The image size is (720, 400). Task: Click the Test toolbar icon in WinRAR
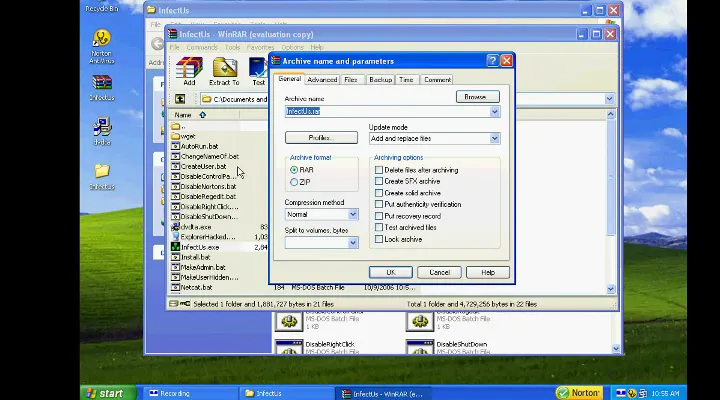259,71
